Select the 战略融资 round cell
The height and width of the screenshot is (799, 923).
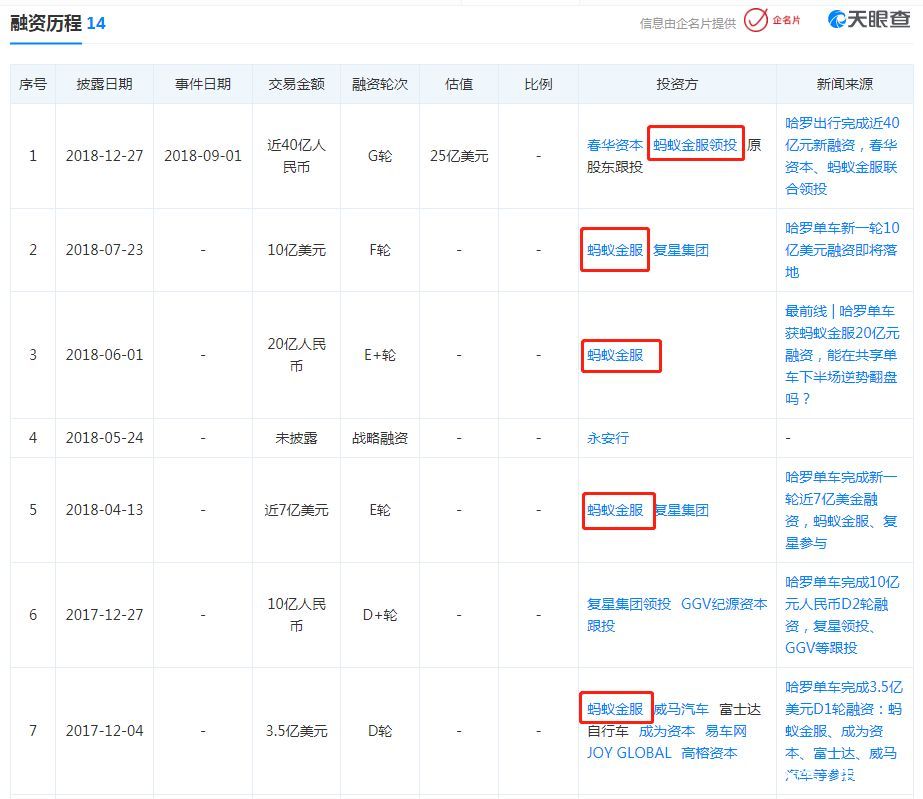click(x=380, y=438)
